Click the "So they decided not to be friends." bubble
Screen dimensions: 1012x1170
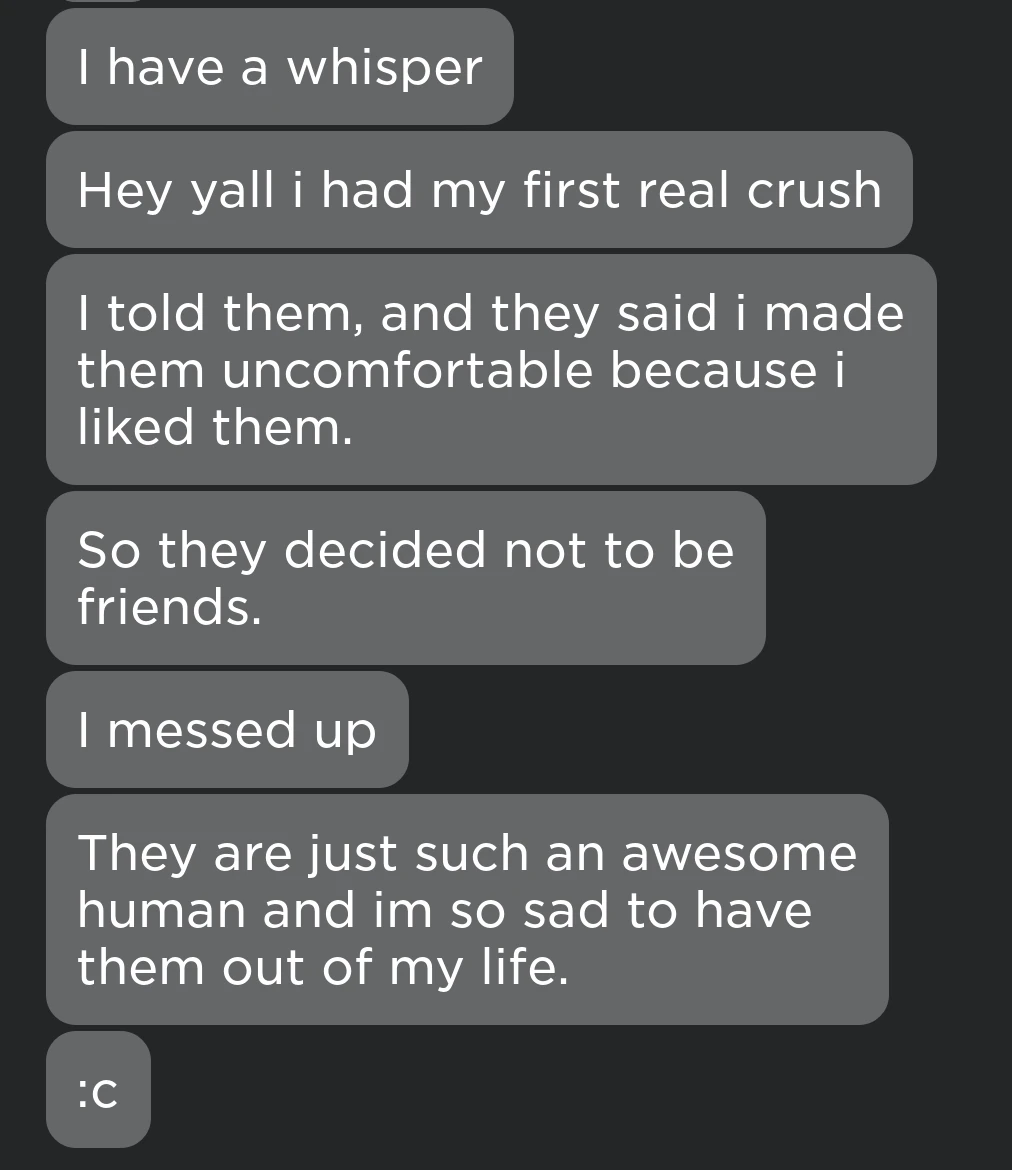coord(405,578)
